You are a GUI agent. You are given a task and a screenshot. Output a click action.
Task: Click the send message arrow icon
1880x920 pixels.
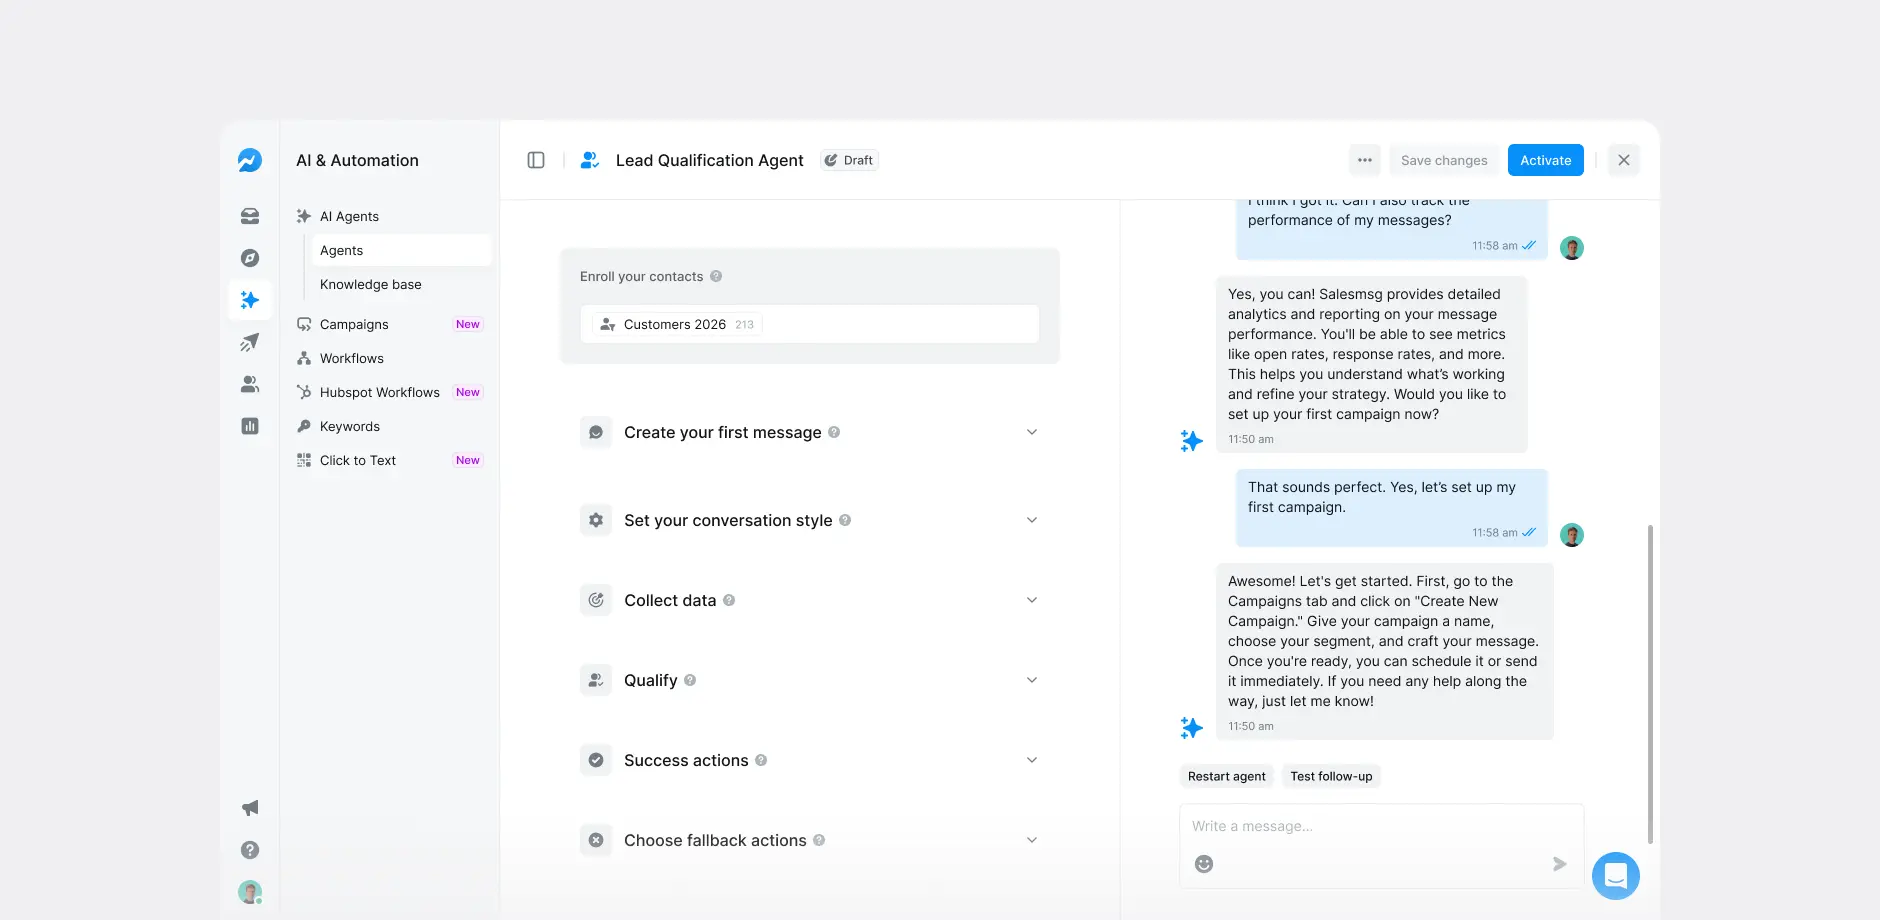coord(1559,864)
